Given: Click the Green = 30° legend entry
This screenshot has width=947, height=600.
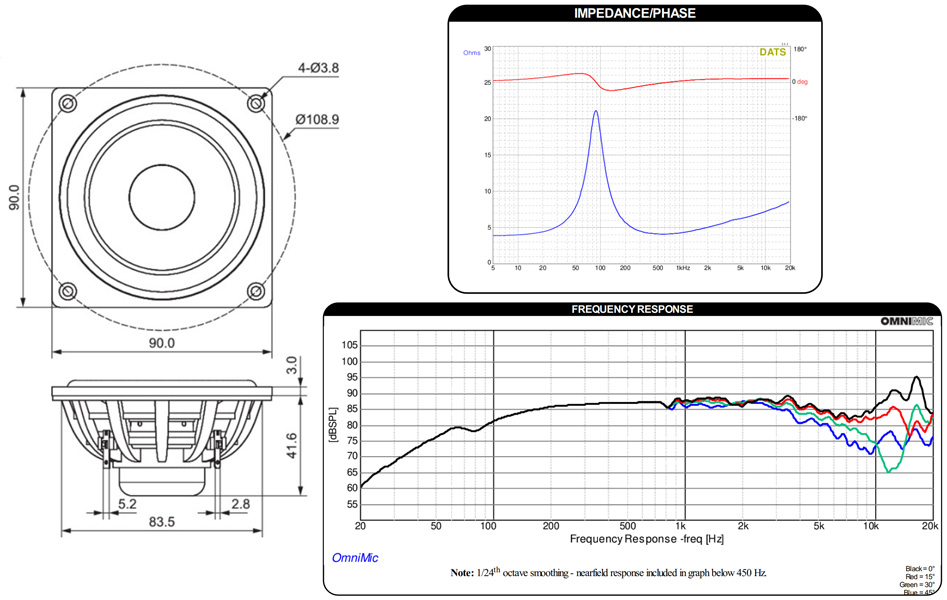Looking at the screenshot, I should click(919, 585).
